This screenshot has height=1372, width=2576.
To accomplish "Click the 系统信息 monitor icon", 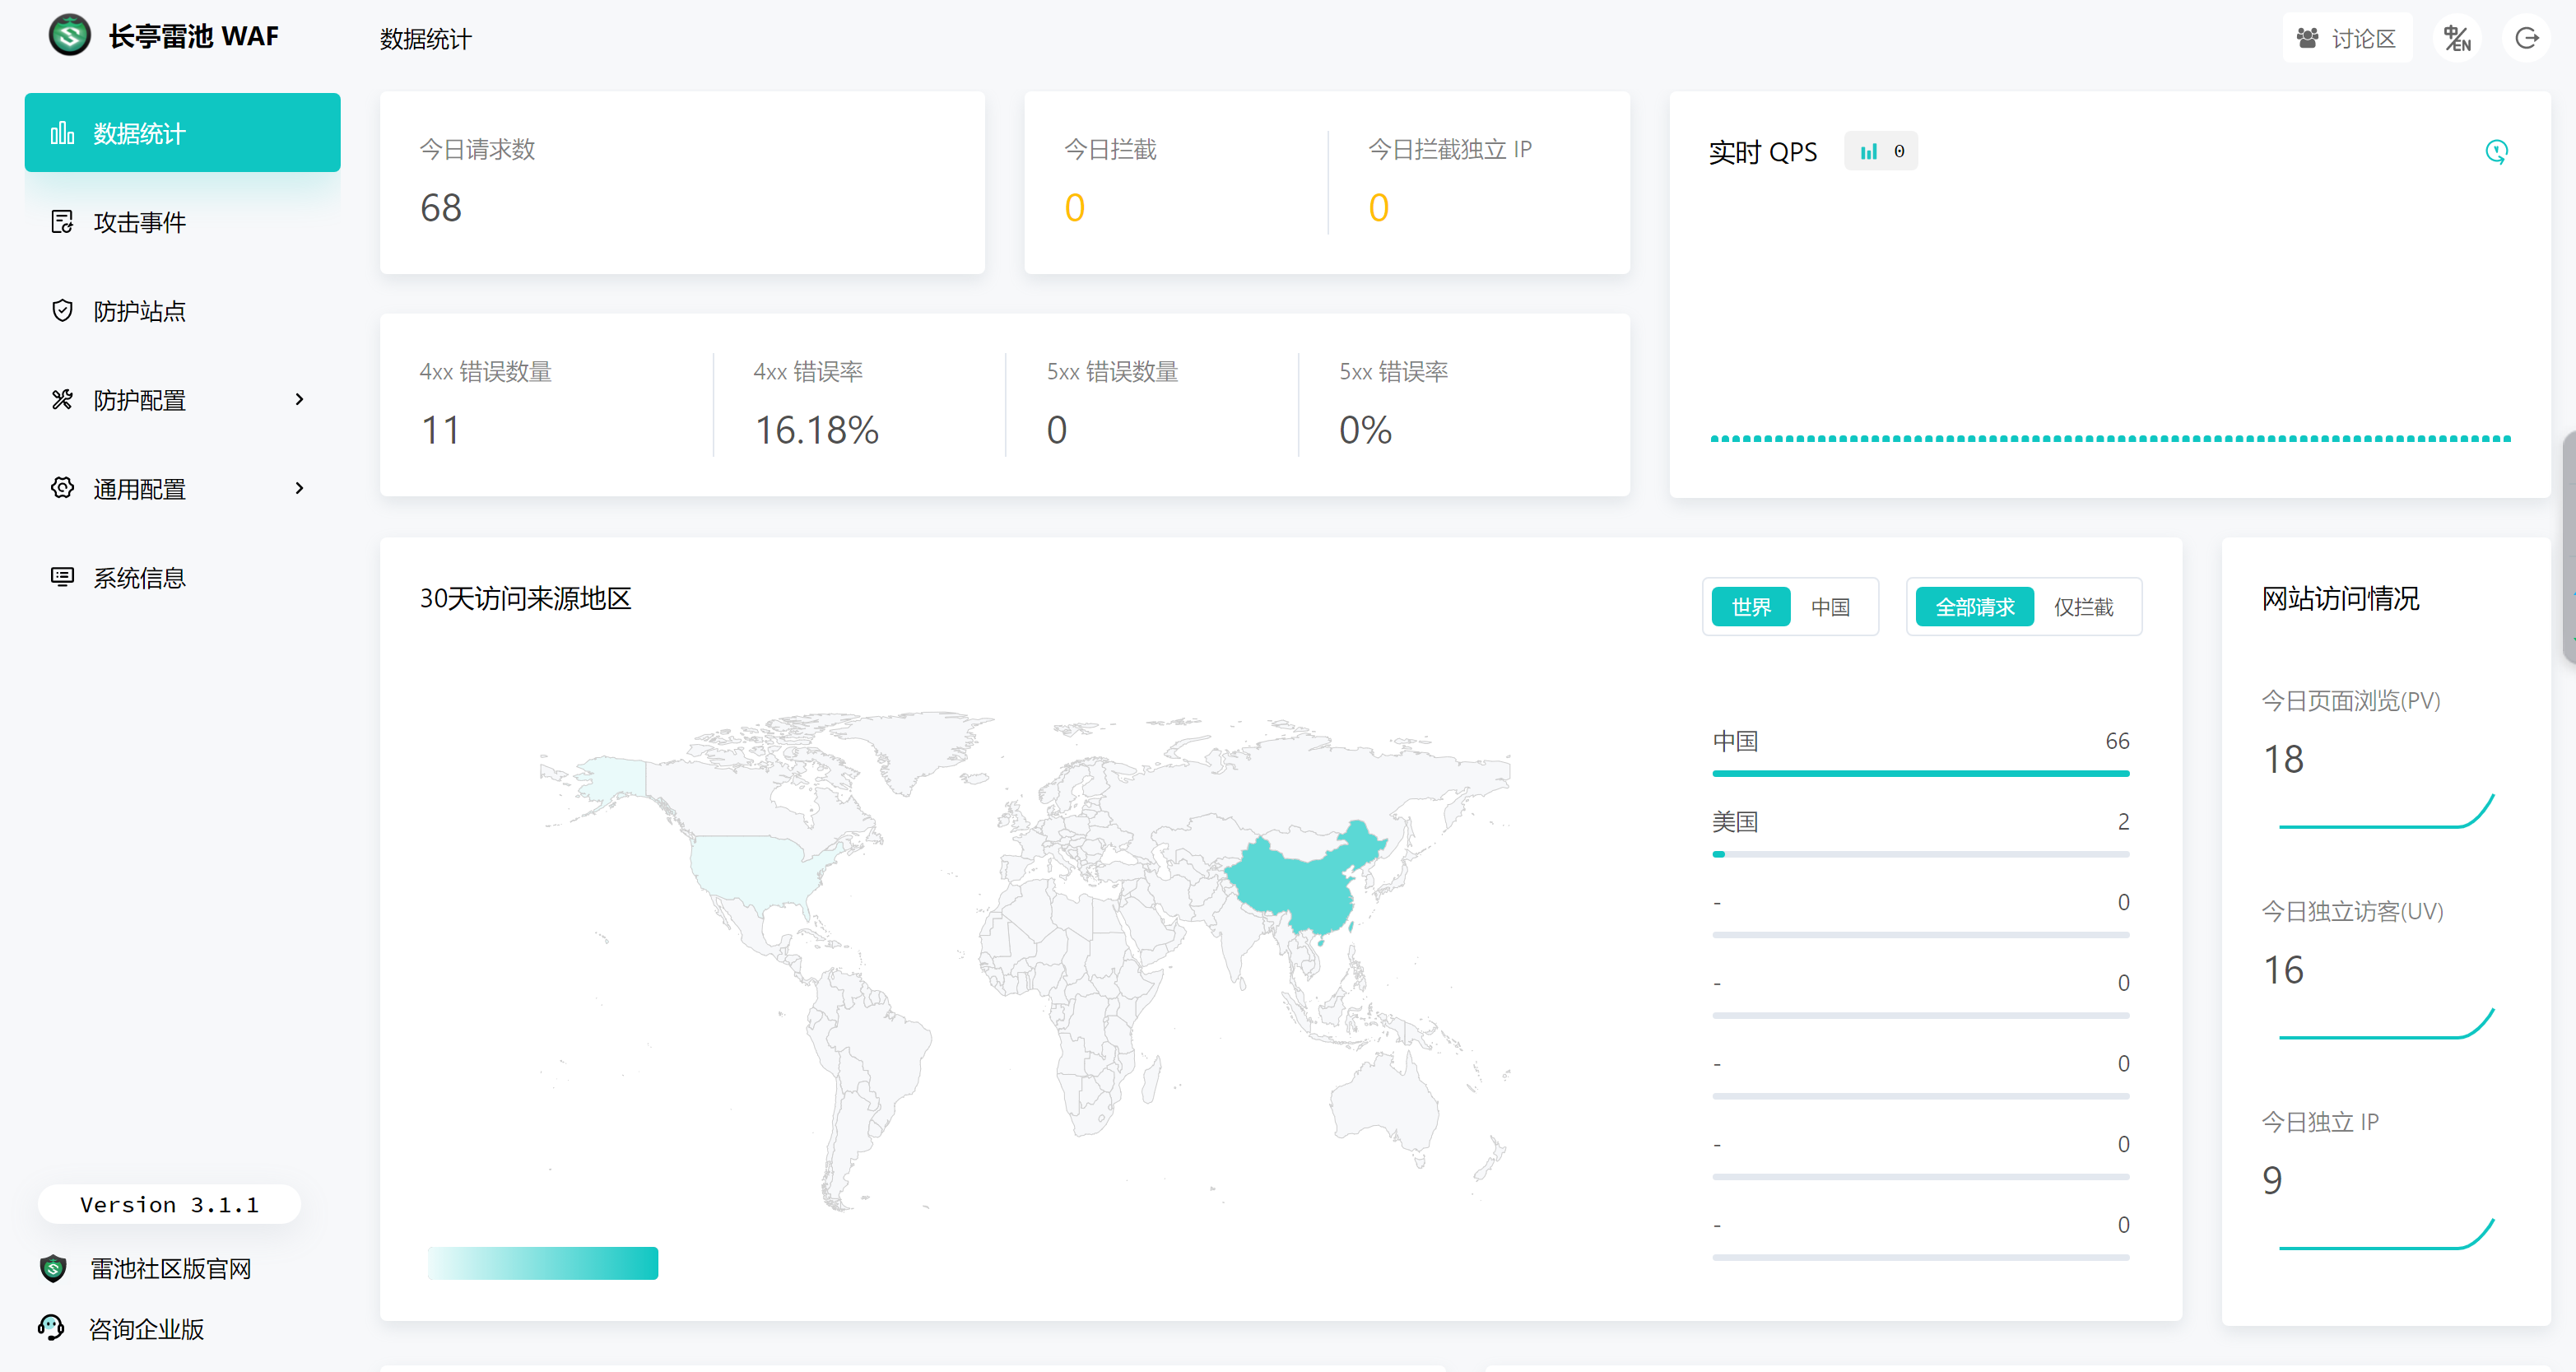I will [x=62, y=577].
